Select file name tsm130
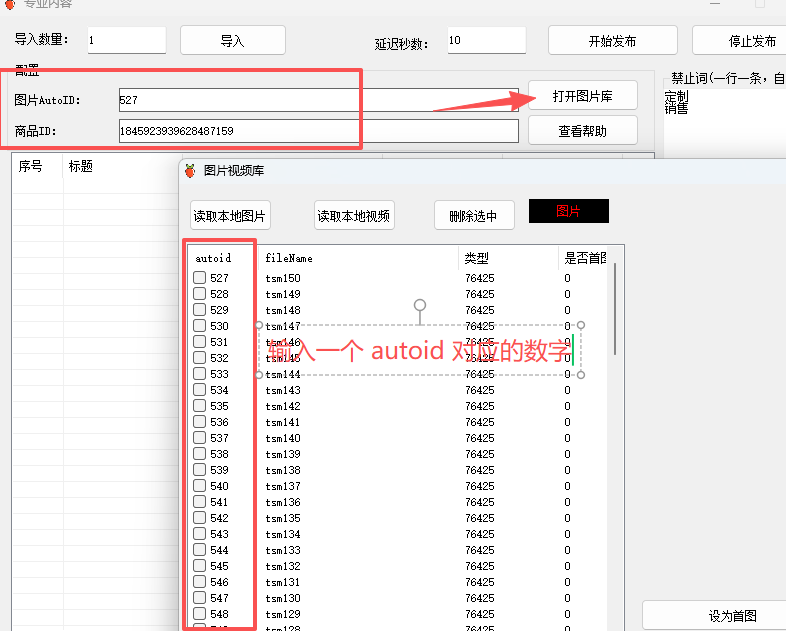 pyautogui.click(x=283, y=598)
